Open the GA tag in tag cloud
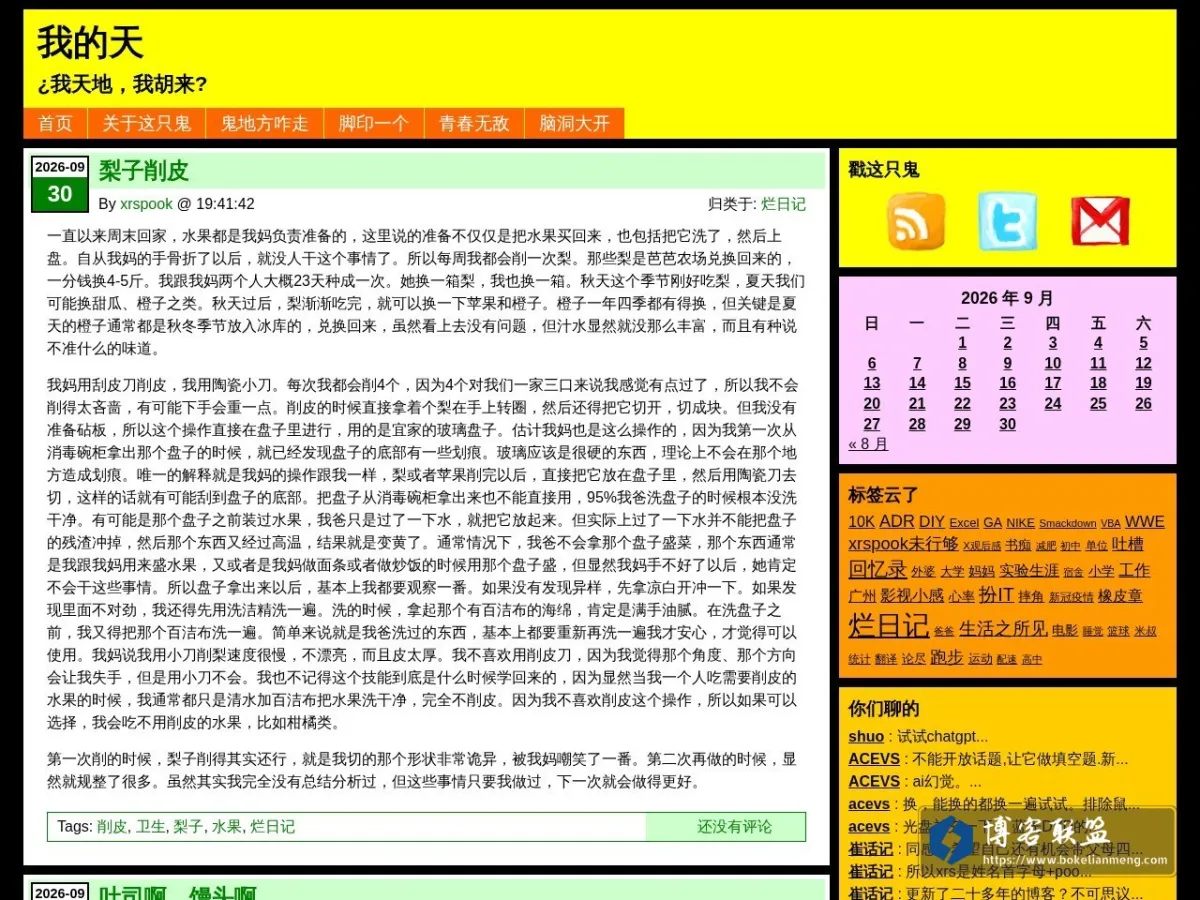Screen dimensions: 1200x900 993,523
